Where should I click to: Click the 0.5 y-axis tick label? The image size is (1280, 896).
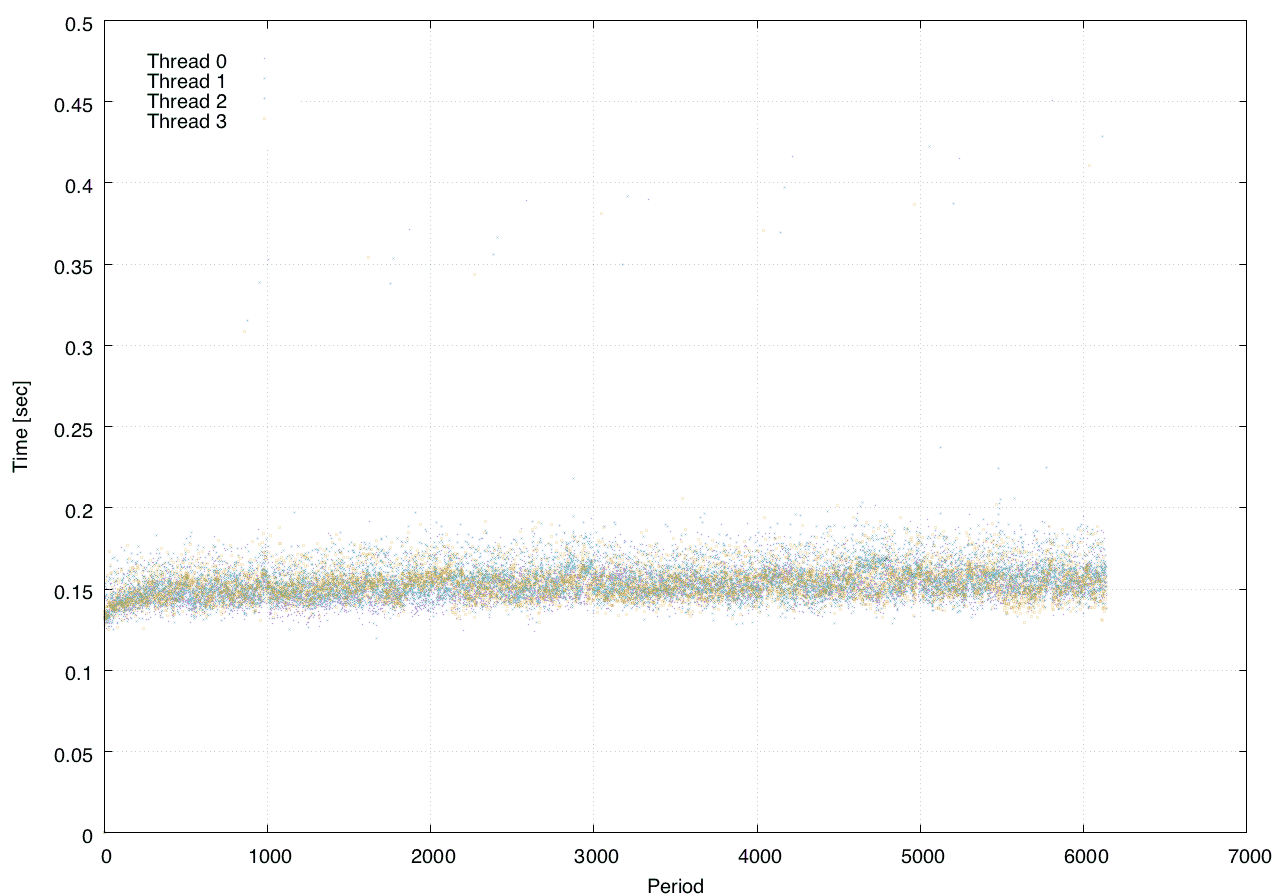(77, 22)
